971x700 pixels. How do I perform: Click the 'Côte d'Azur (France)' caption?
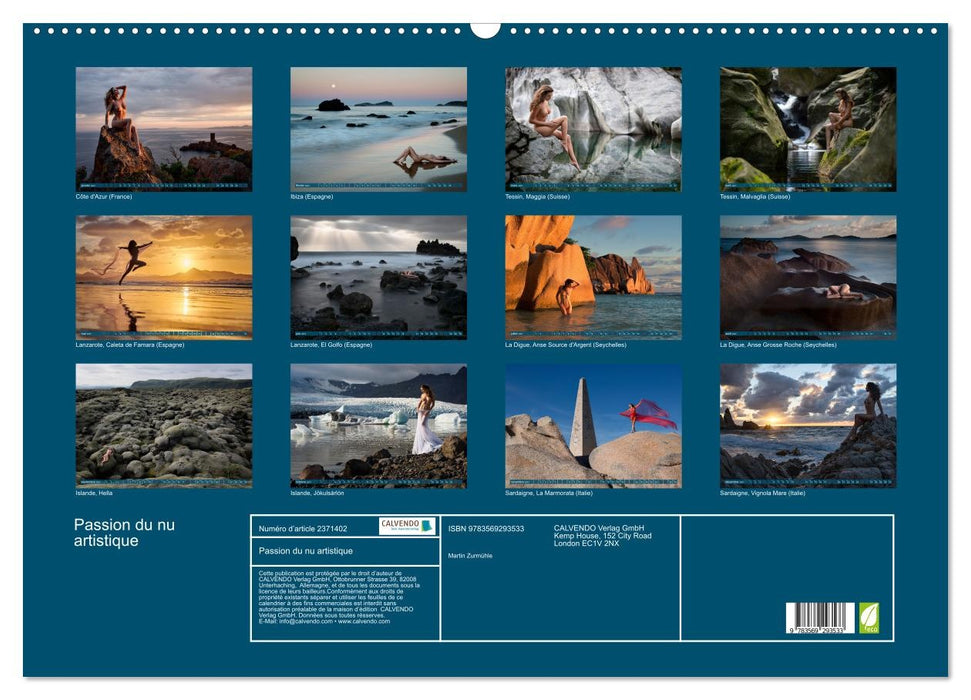pos(104,196)
